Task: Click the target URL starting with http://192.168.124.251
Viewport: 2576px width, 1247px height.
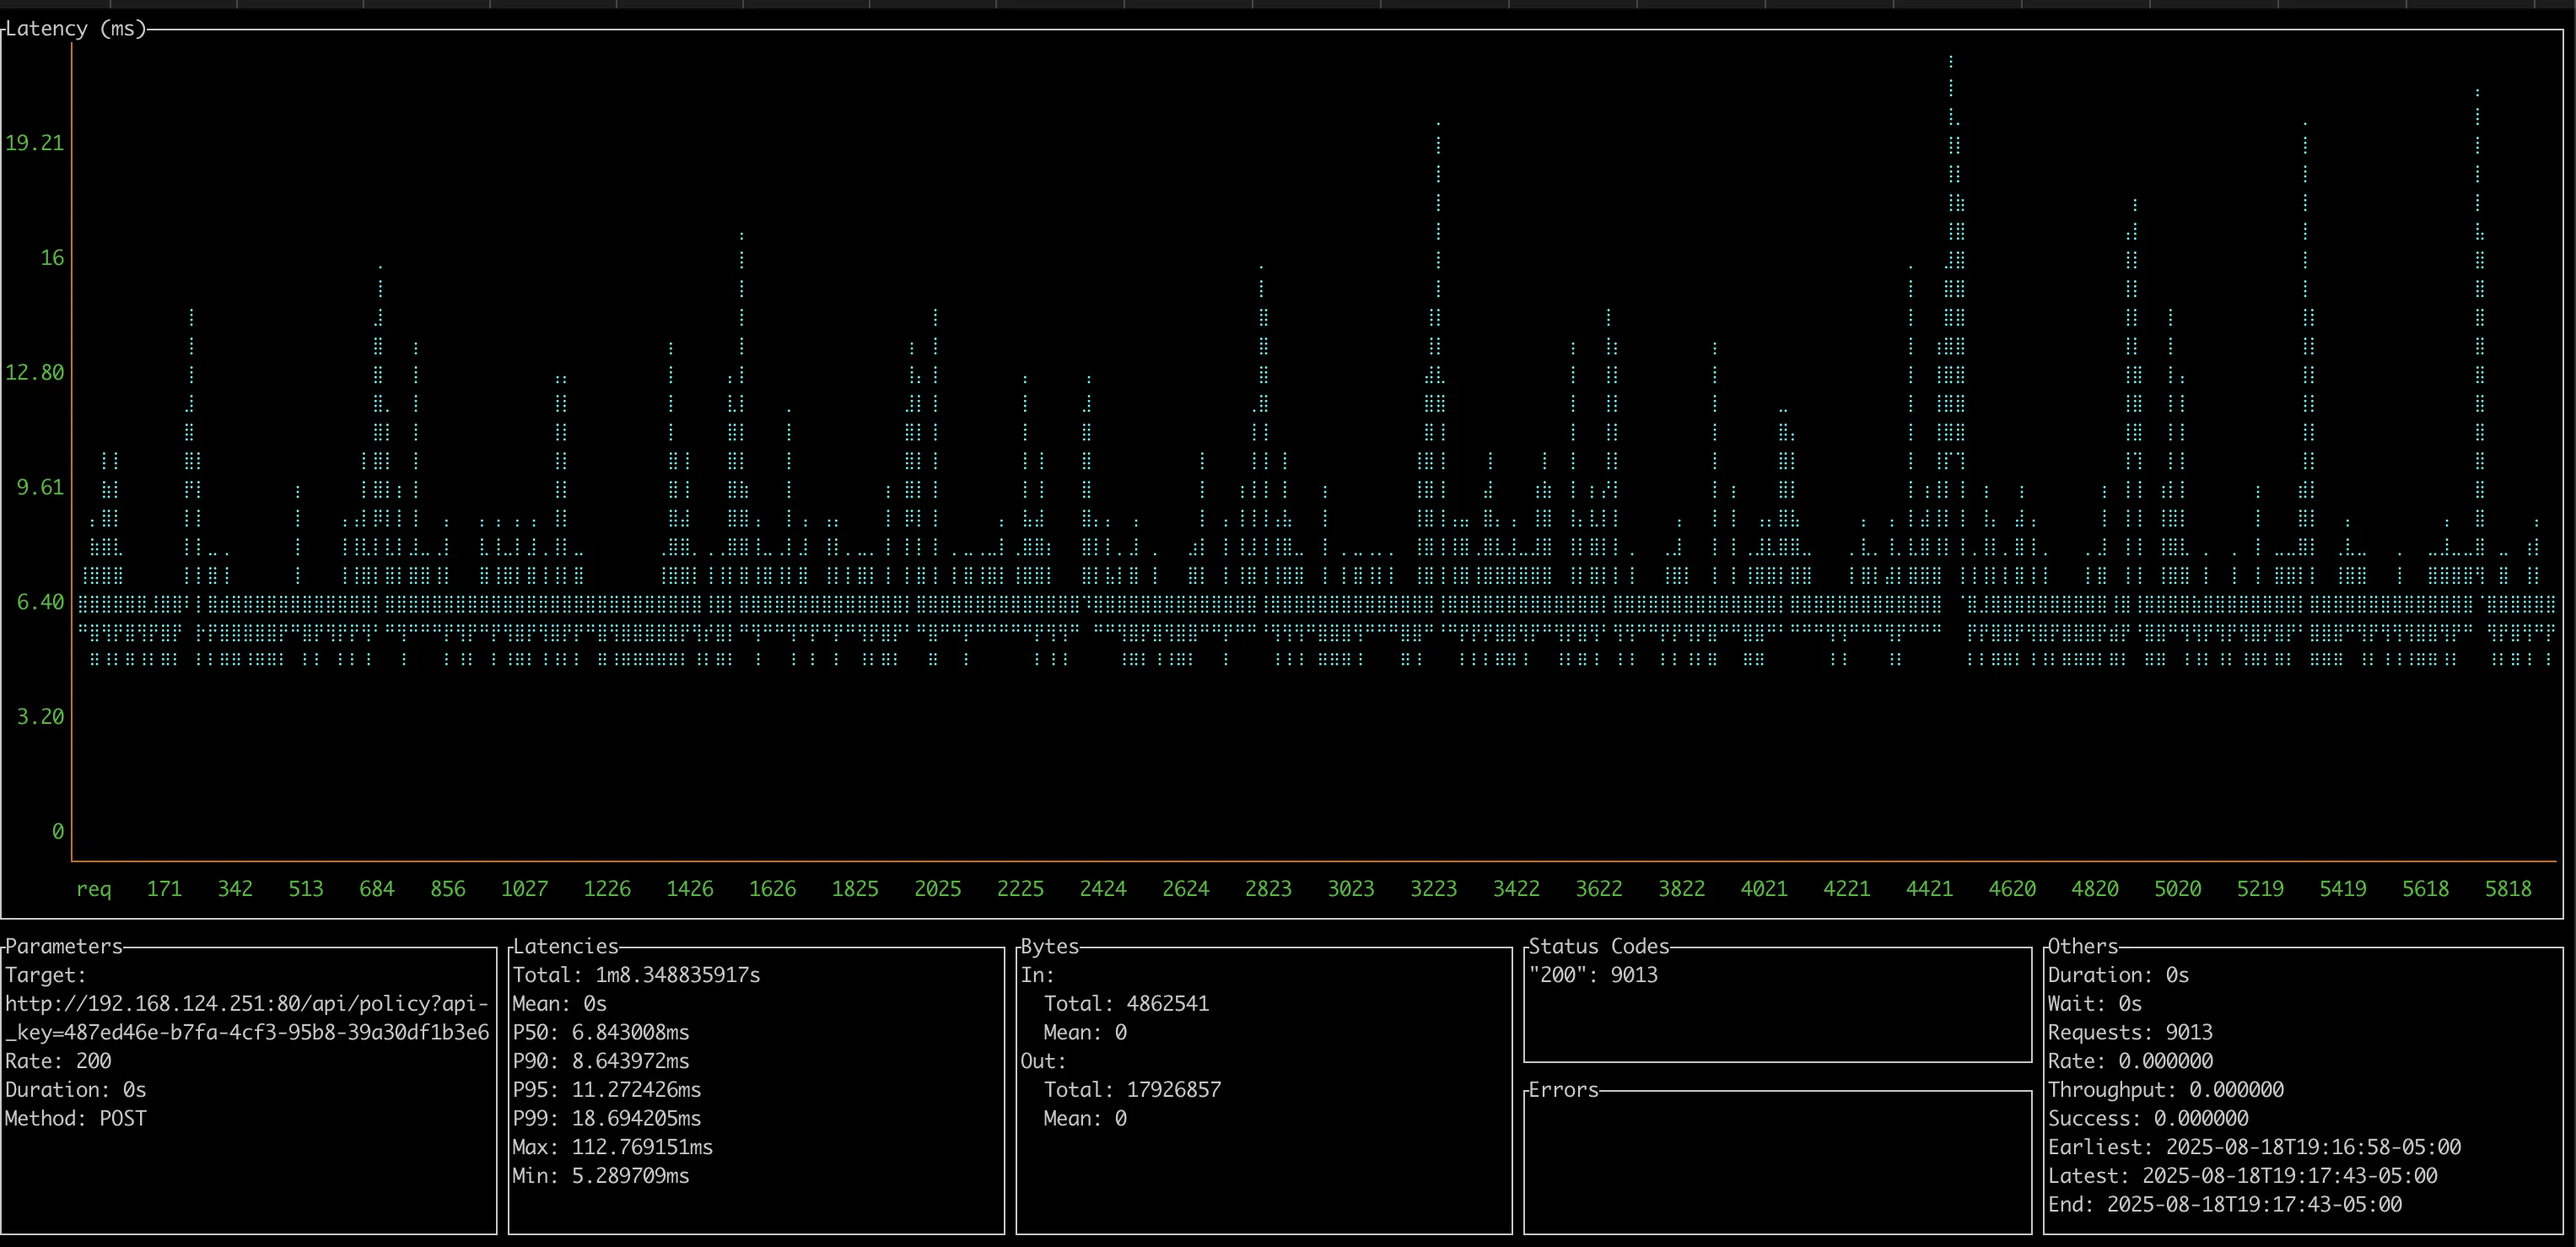Action: (x=247, y=1004)
